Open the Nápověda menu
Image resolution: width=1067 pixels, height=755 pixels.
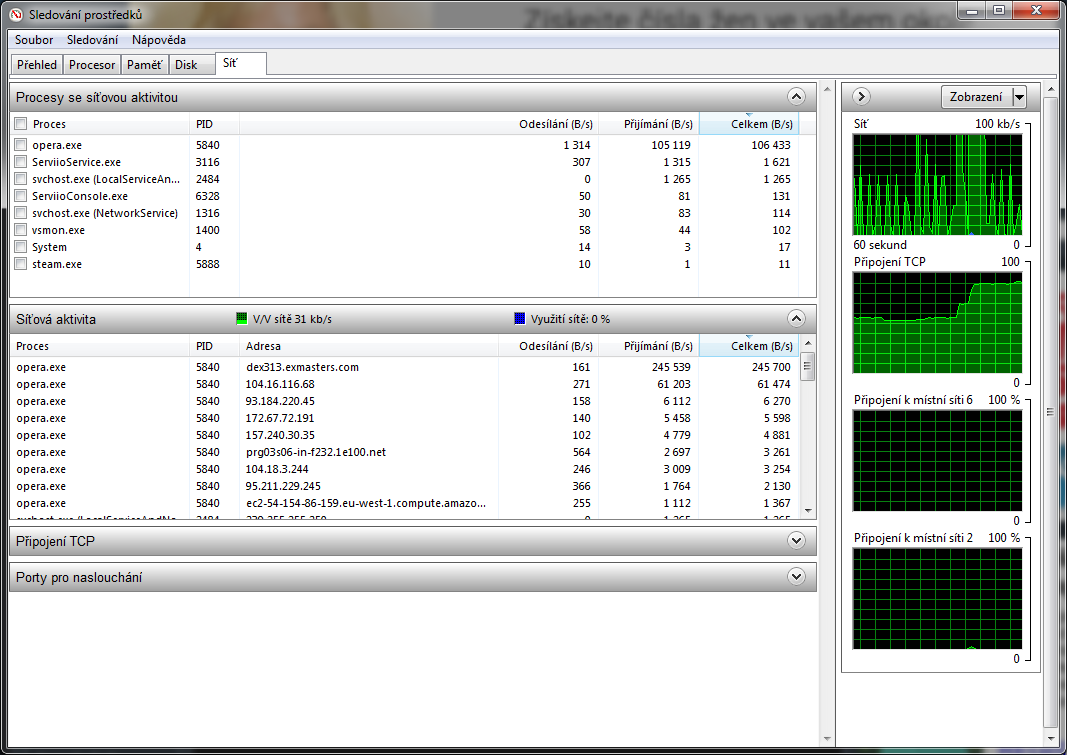[158, 40]
